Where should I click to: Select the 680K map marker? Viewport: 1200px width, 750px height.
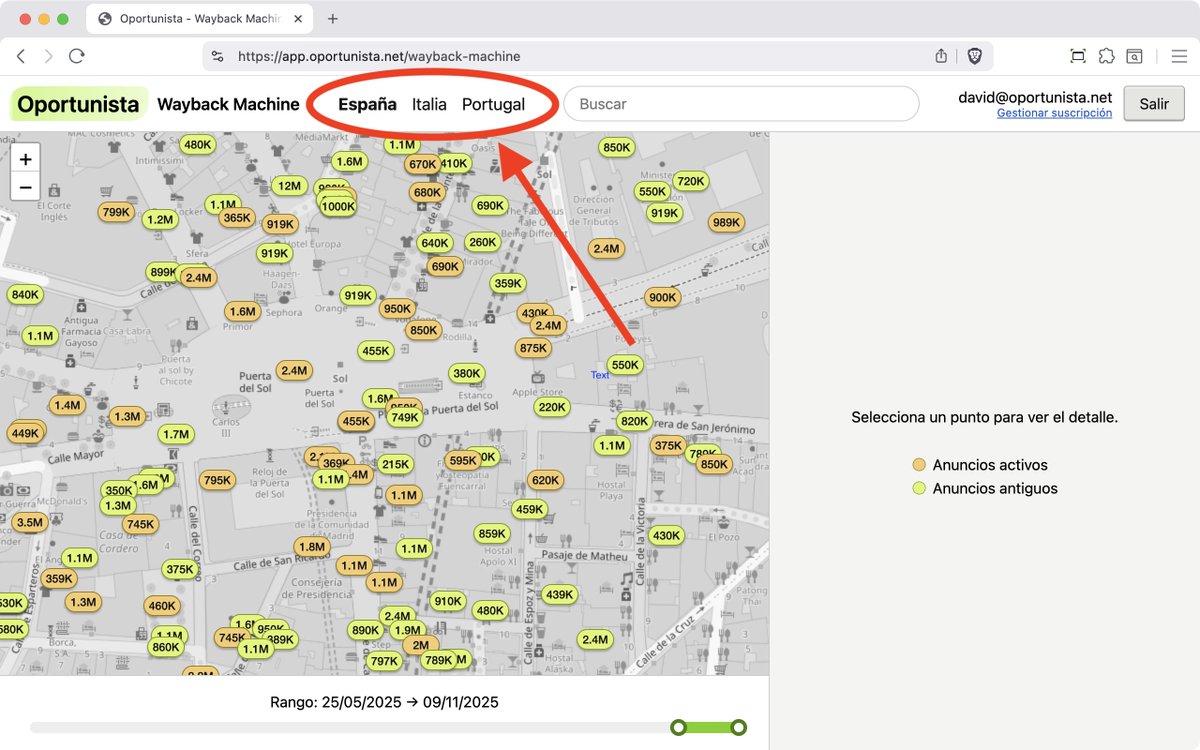point(427,193)
